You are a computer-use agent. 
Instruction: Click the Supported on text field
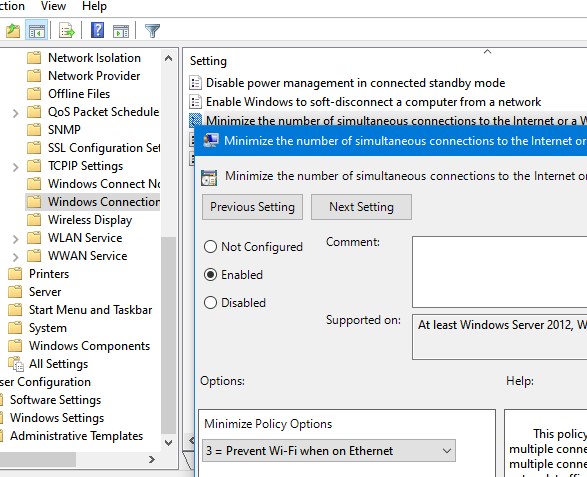(499, 337)
